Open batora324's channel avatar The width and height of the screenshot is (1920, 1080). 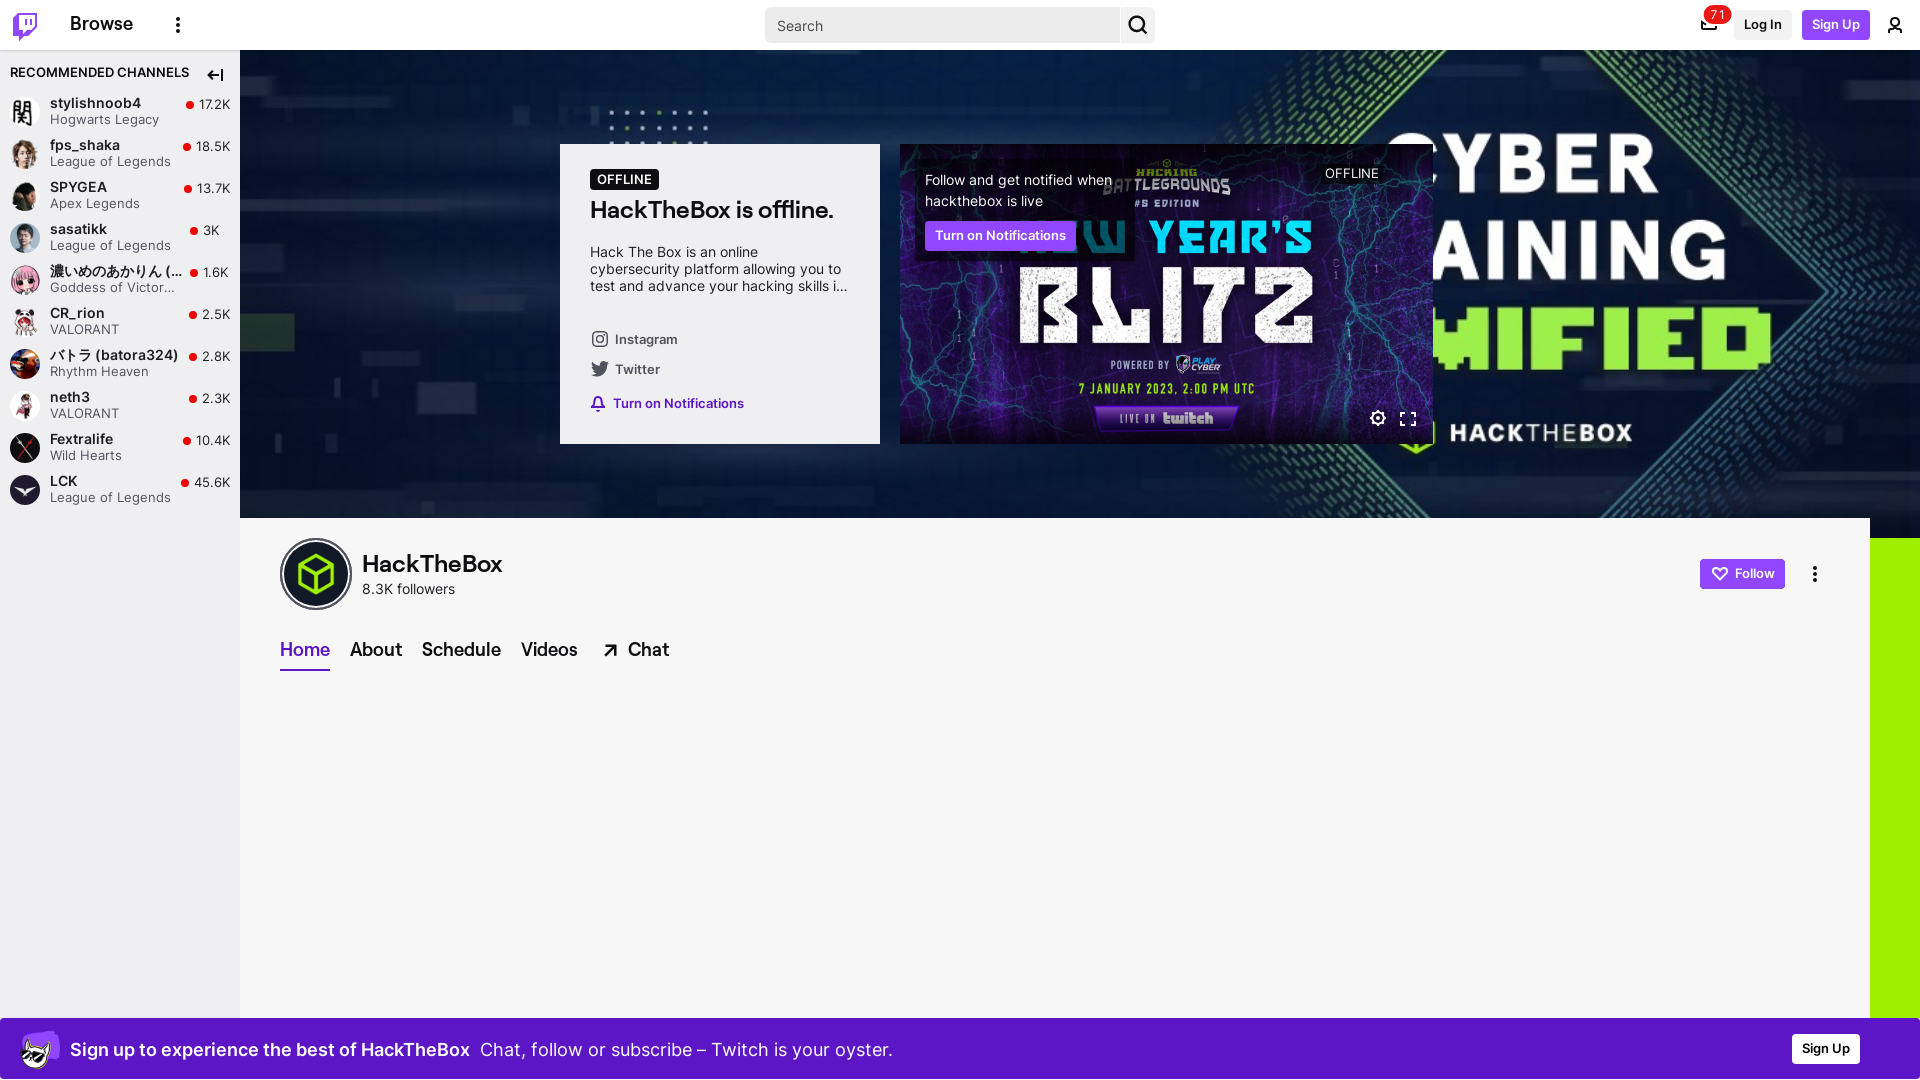[25, 363]
